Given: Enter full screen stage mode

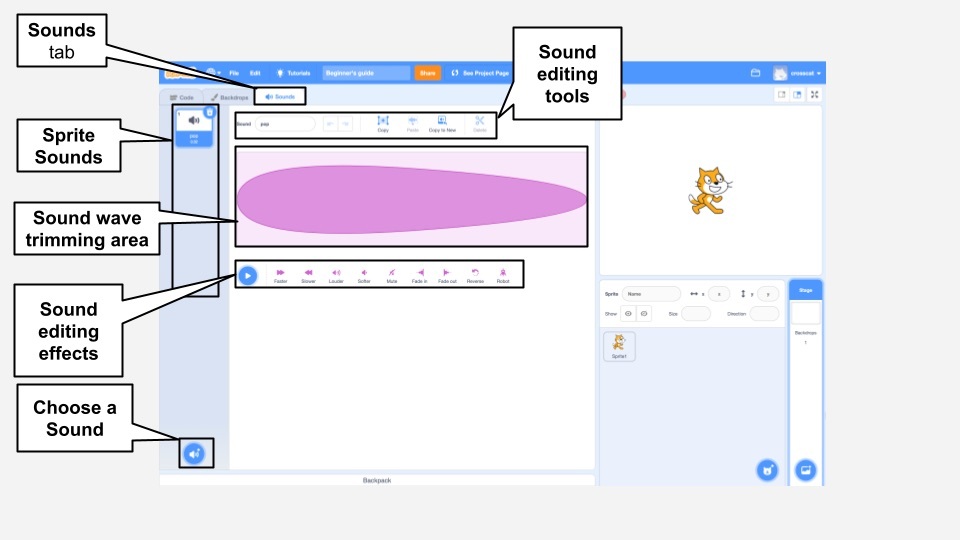Looking at the screenshot, I should tap(814, 94).
